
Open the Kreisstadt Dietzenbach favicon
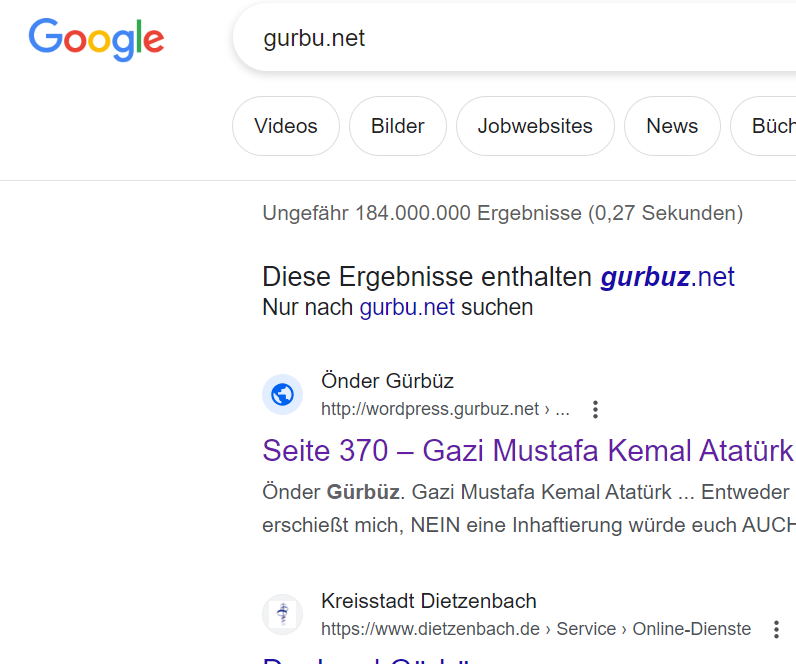pyautogui.click(x=282, y=614)
